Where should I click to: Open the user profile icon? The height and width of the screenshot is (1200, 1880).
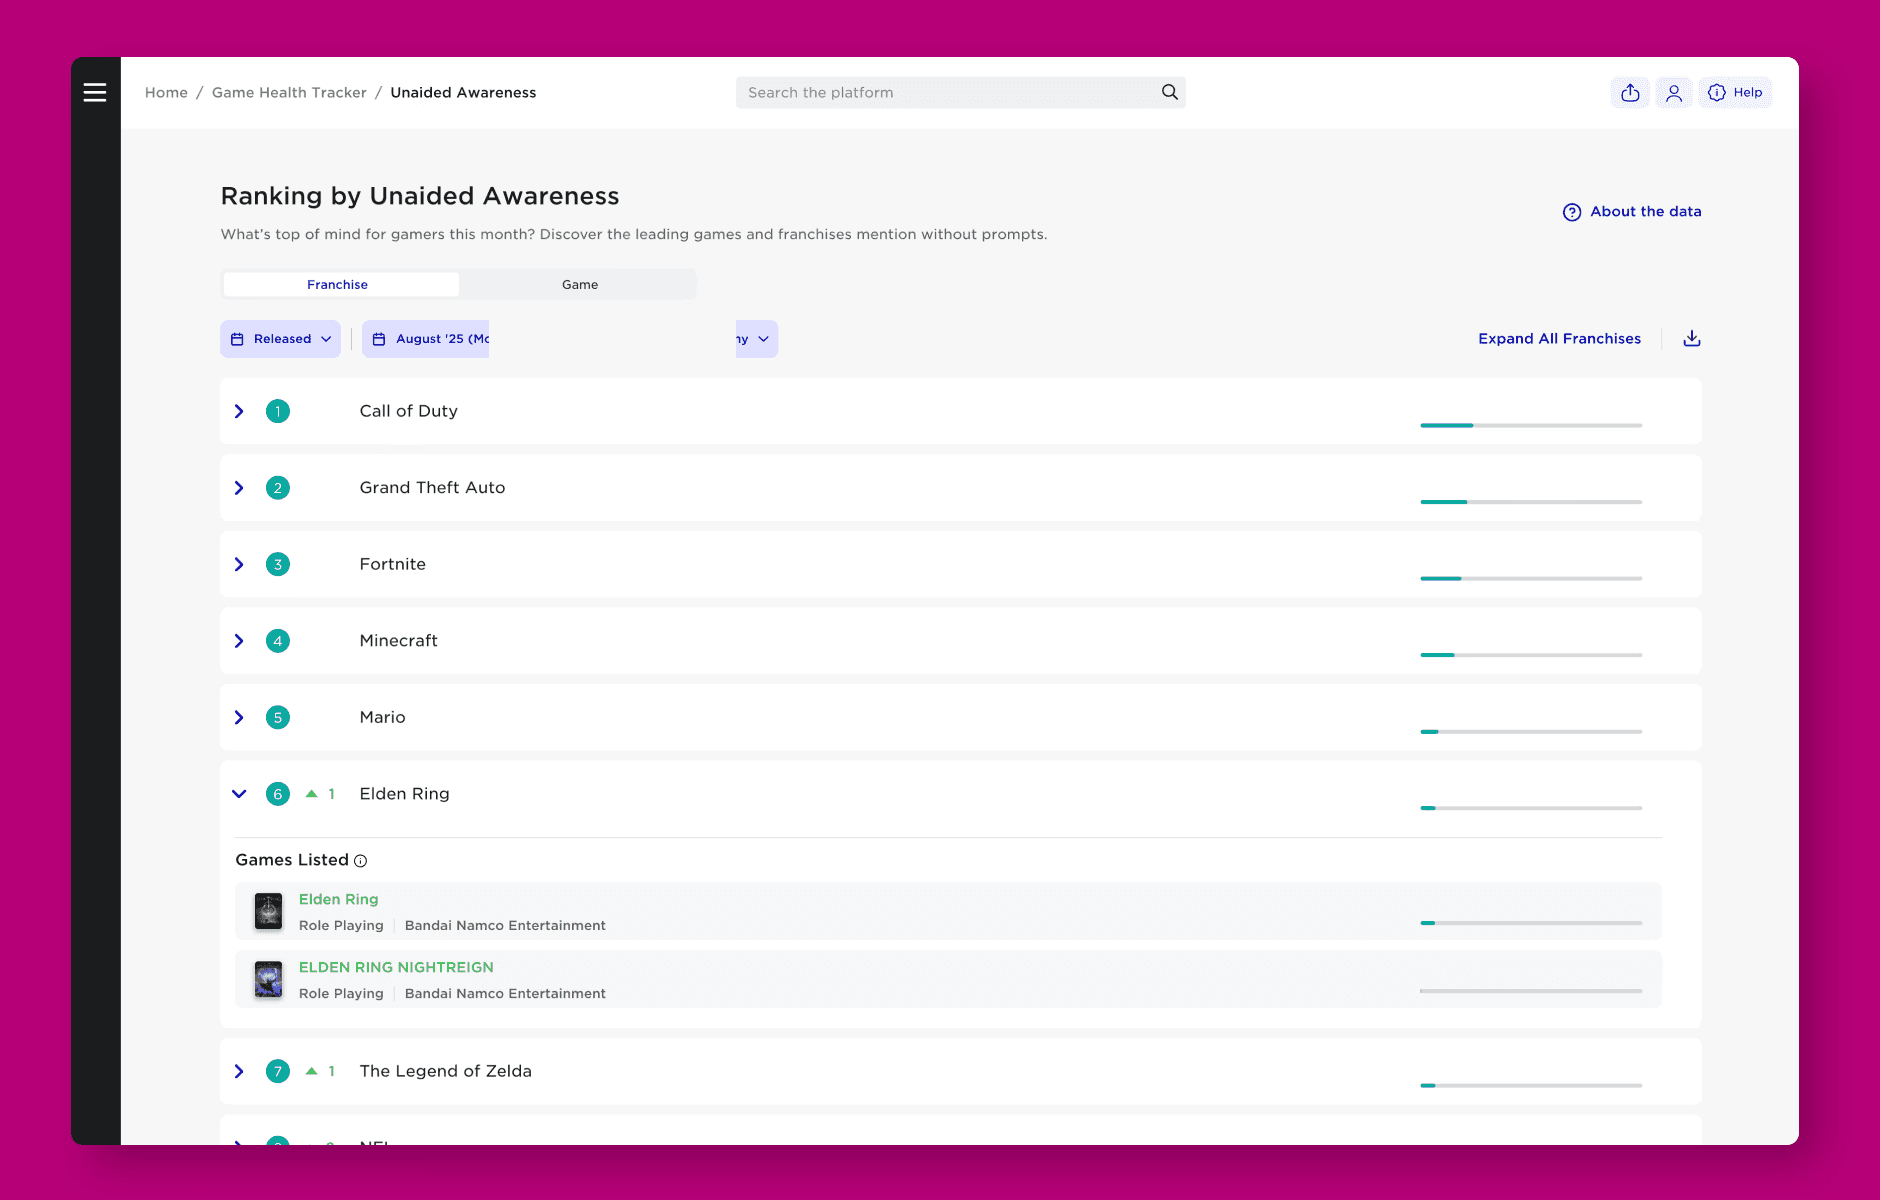click(1675, 92)
